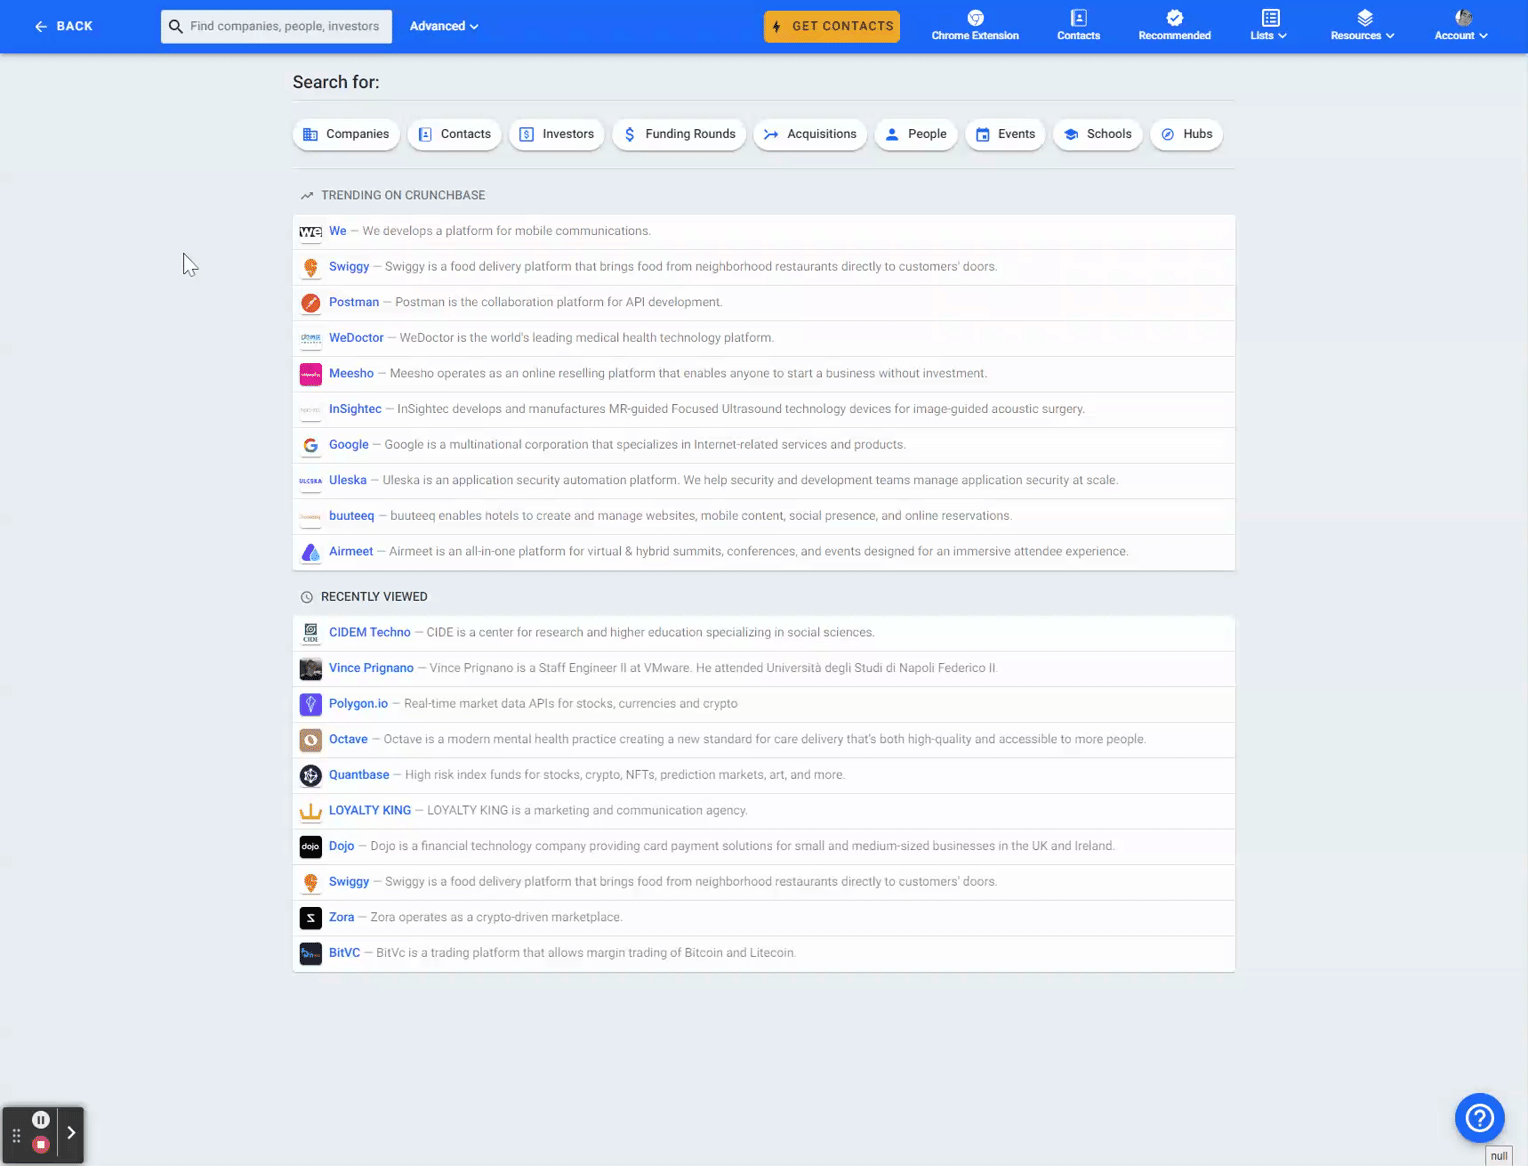1528x1166 pixels.
Task: Expand the Advanced search dropdown
Action: (443, 26)
